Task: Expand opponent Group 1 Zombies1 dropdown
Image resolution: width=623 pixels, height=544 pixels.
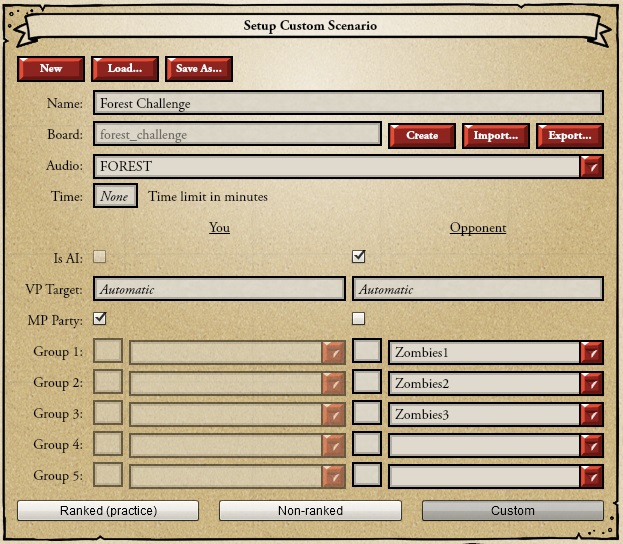Action: (592, 352)
